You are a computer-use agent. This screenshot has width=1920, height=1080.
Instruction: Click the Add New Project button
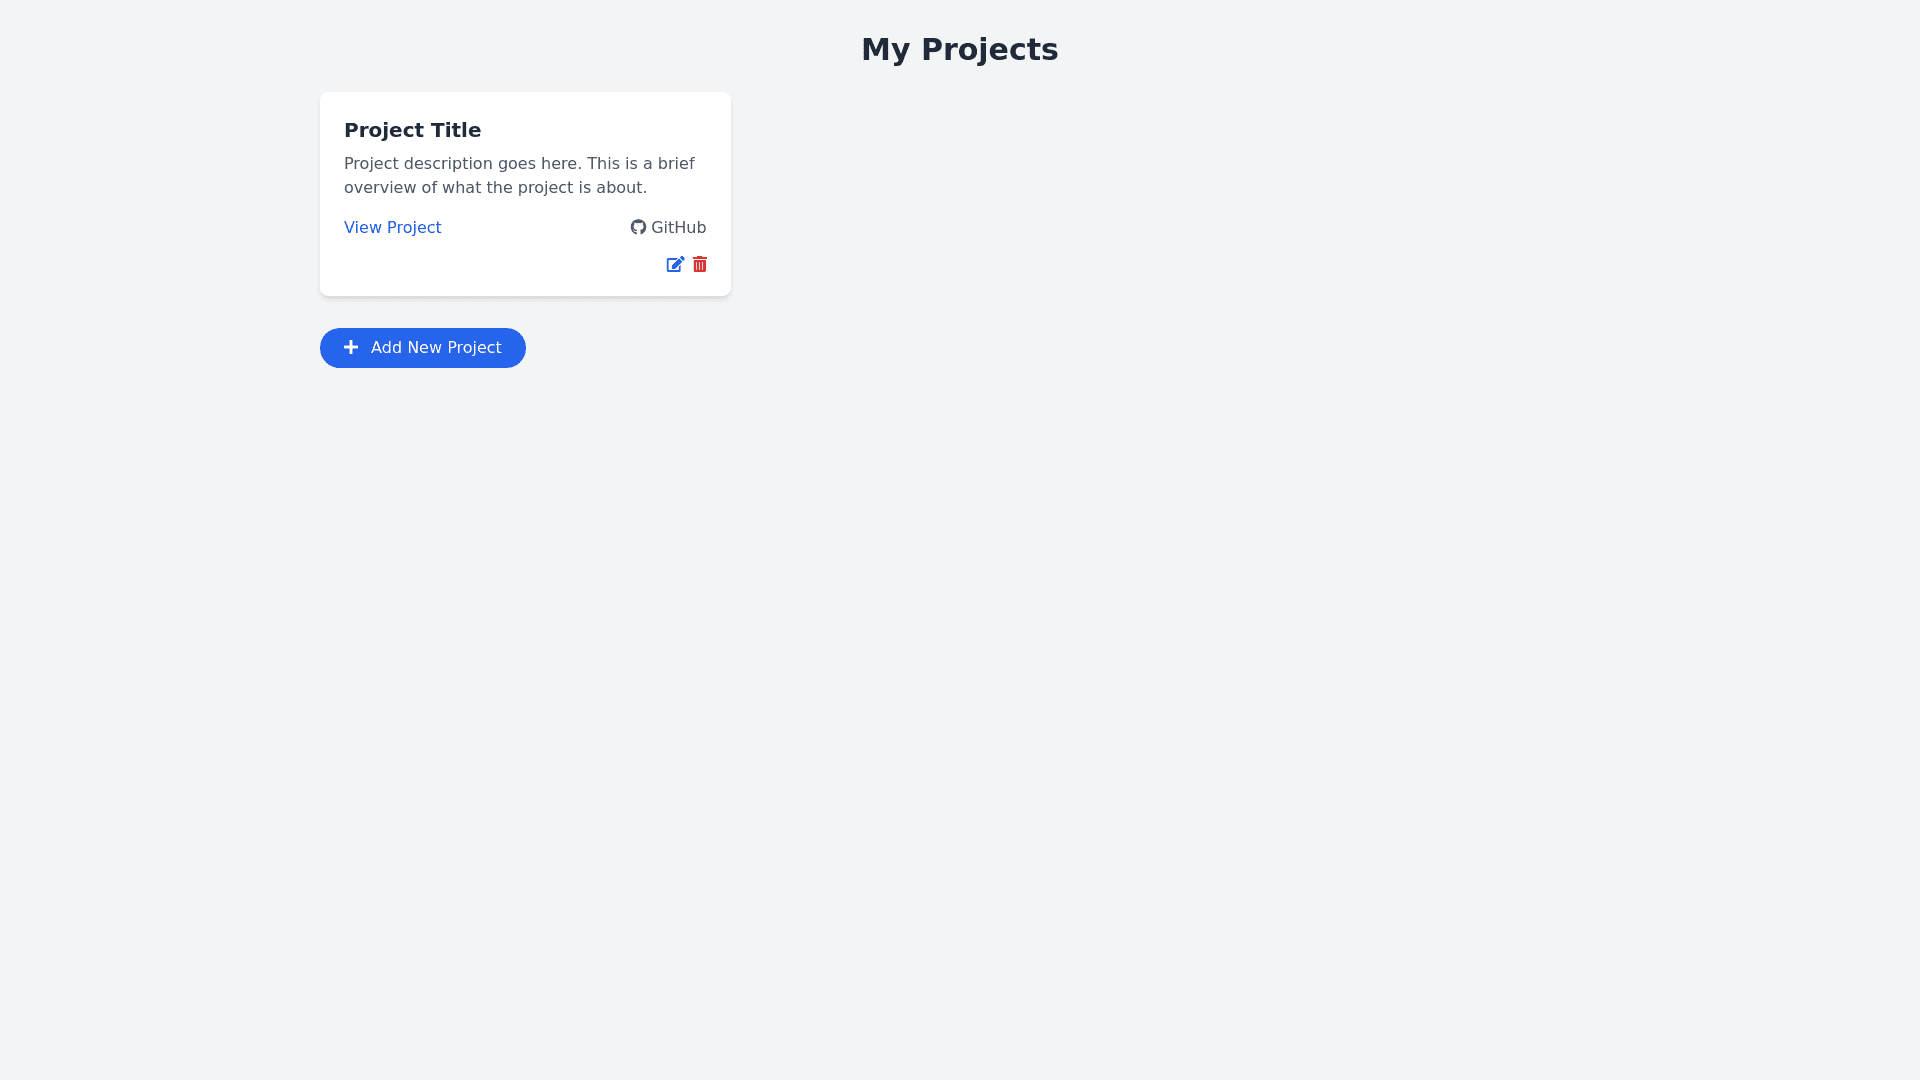point(422,347)
